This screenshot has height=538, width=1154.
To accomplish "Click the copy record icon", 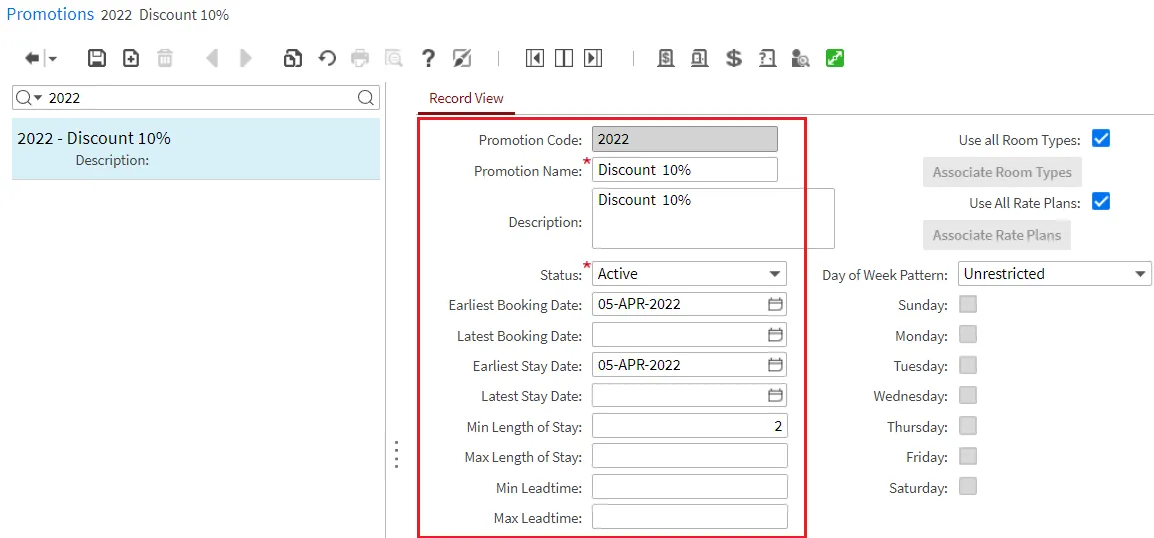I will pos(293,58).
